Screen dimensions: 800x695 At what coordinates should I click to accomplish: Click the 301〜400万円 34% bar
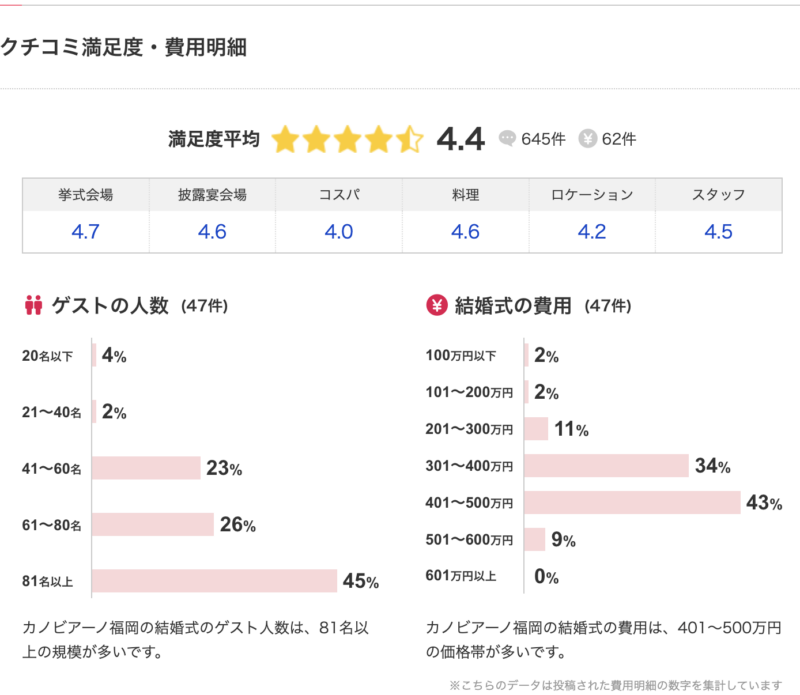click(x=607, y=466)
